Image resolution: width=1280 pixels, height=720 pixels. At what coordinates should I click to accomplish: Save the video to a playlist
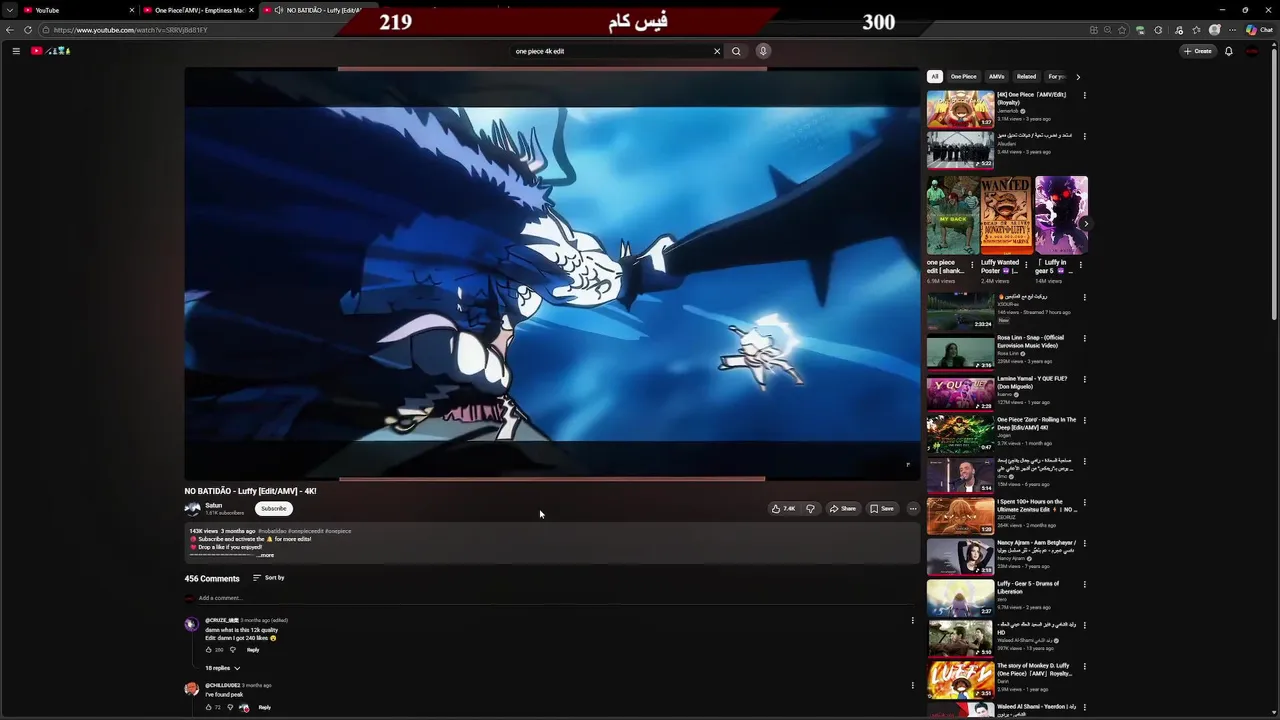click(x=882, y=509)
